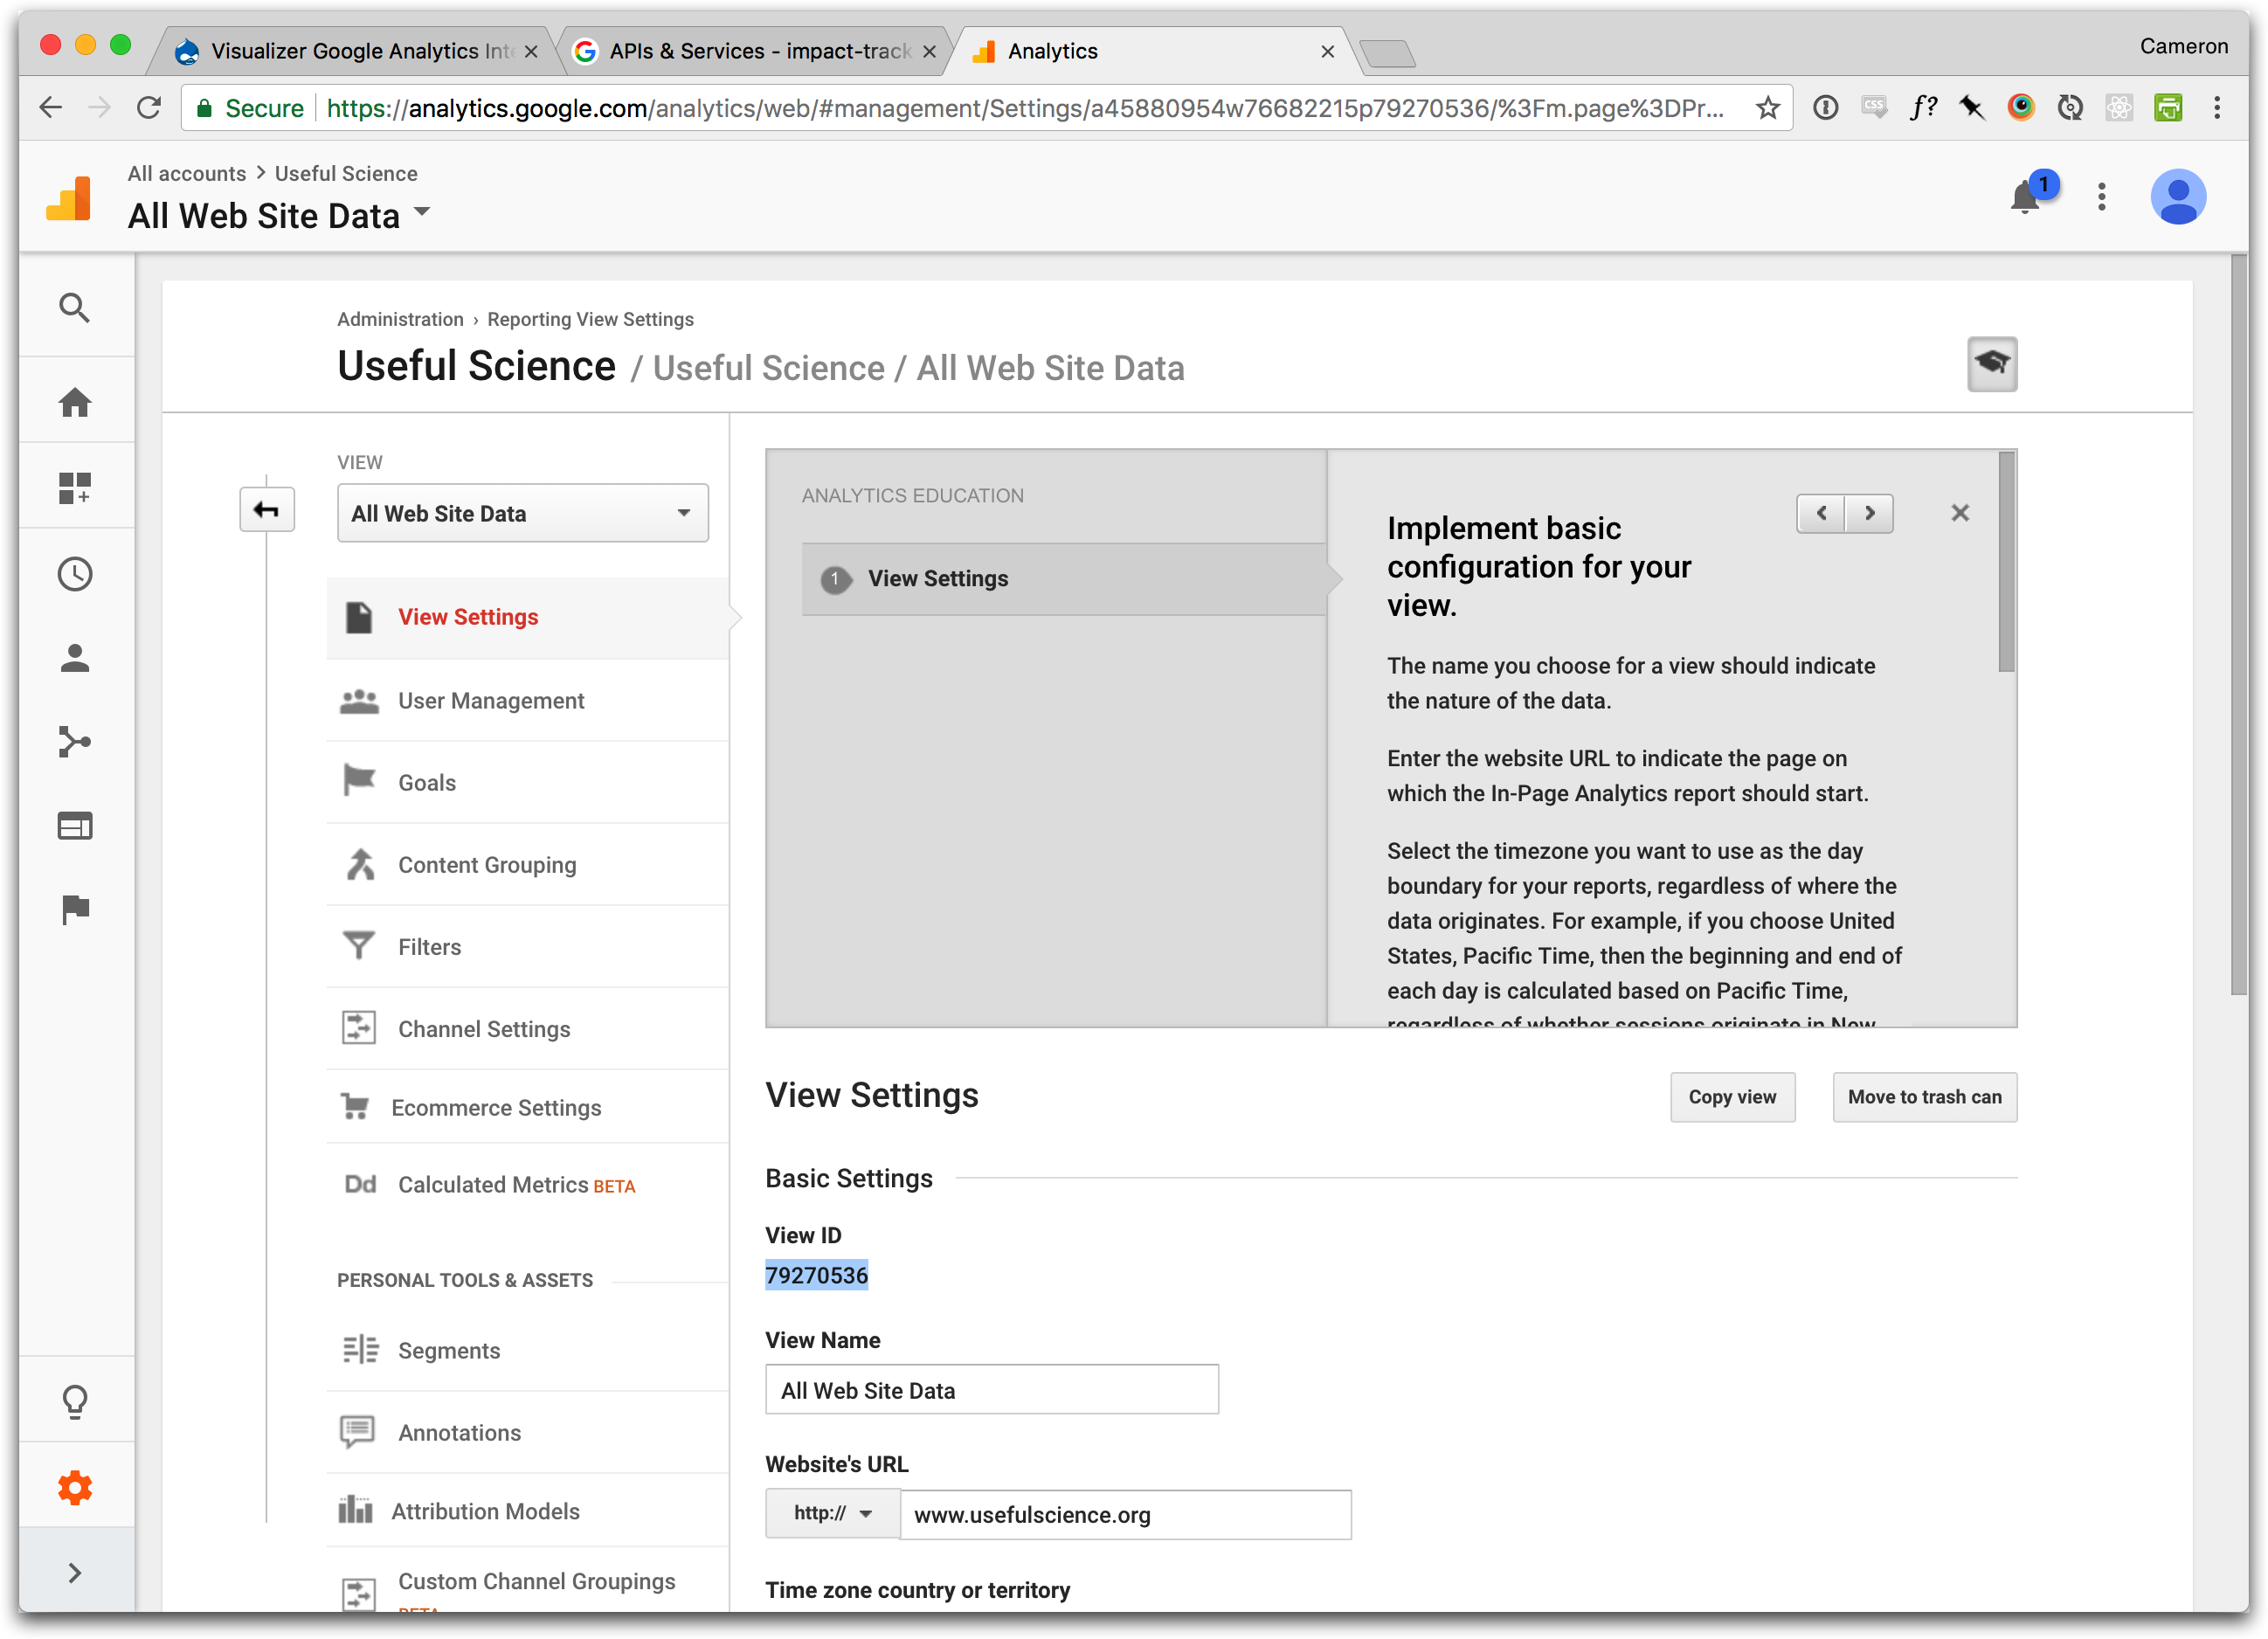Open Conversions flag icon in sidebar

pos(75,909)
